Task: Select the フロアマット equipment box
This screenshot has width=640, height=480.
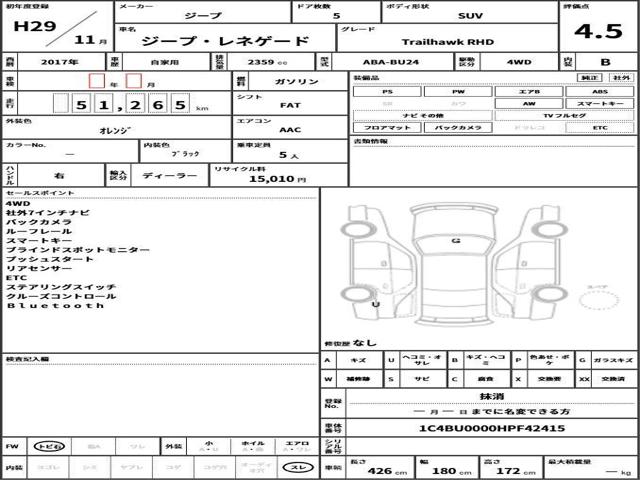Action: coord(387,127)
